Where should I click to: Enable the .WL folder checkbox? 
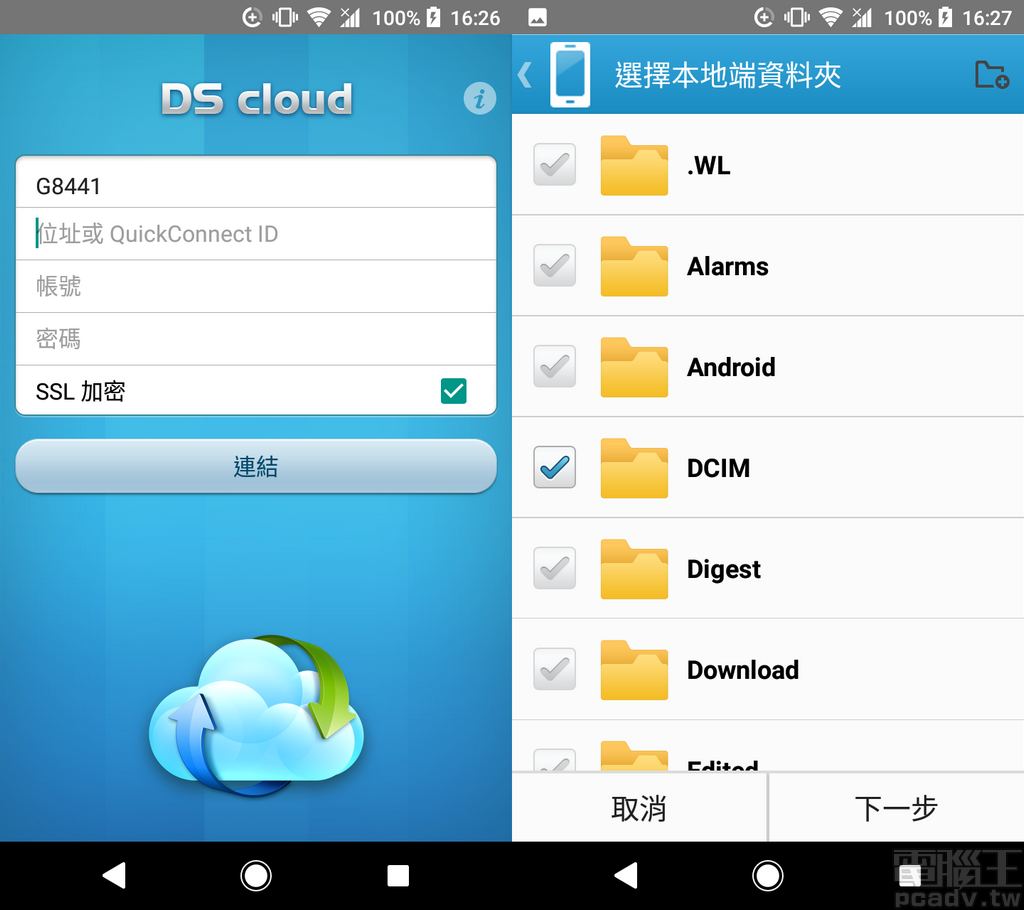554,165
